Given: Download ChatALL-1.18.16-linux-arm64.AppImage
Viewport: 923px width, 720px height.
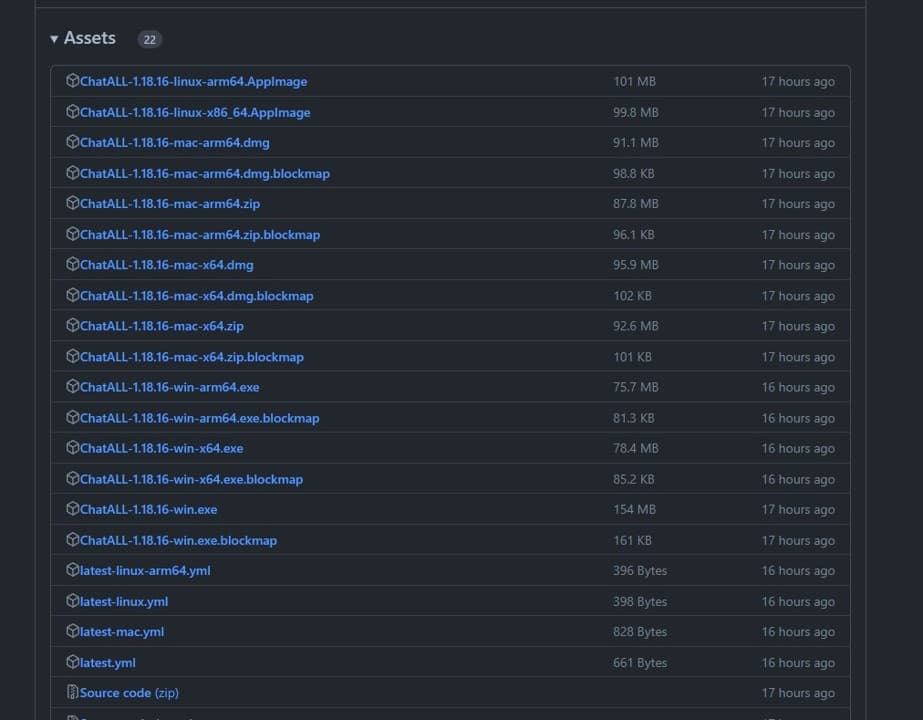Looking at the screenshot, I should (193, 82).
